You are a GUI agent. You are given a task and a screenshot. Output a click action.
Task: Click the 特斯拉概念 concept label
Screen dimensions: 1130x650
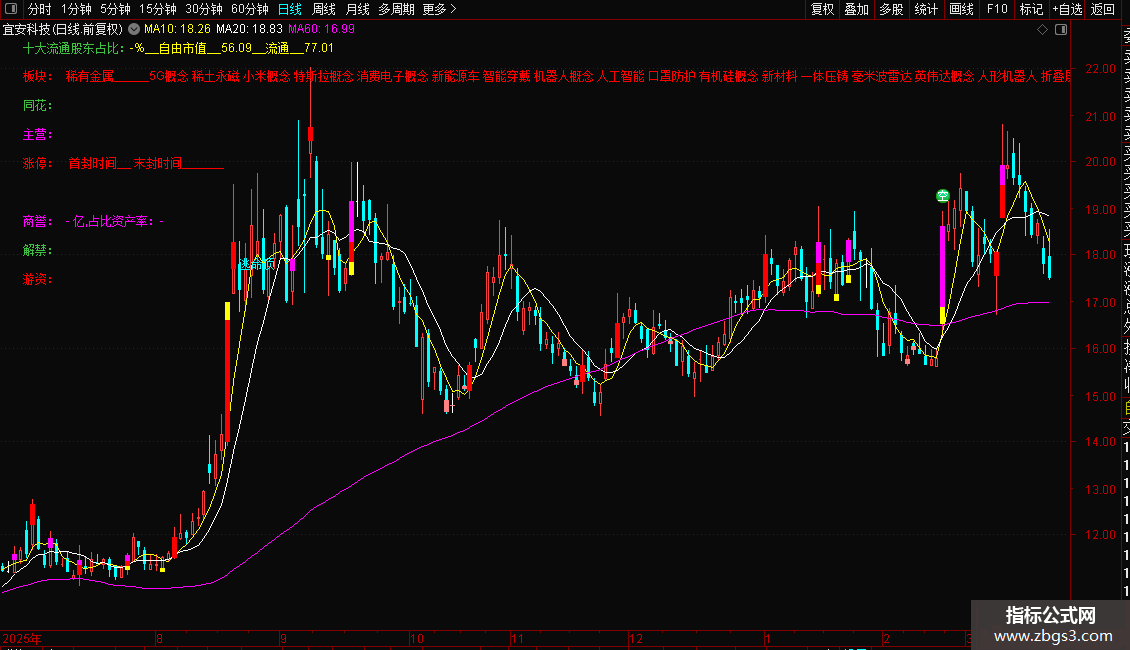(x=324, y=76)
